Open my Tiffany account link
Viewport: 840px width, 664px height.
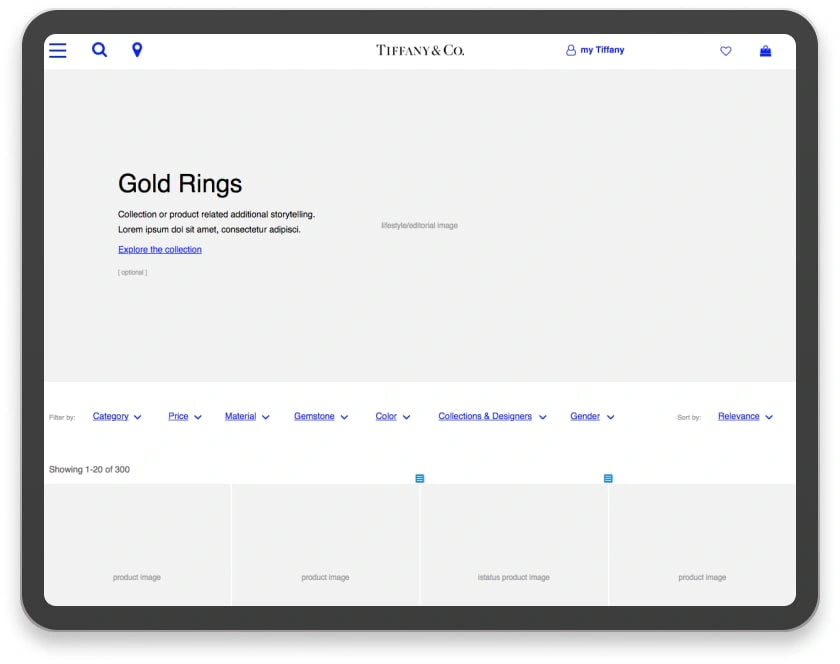(595, 50)
